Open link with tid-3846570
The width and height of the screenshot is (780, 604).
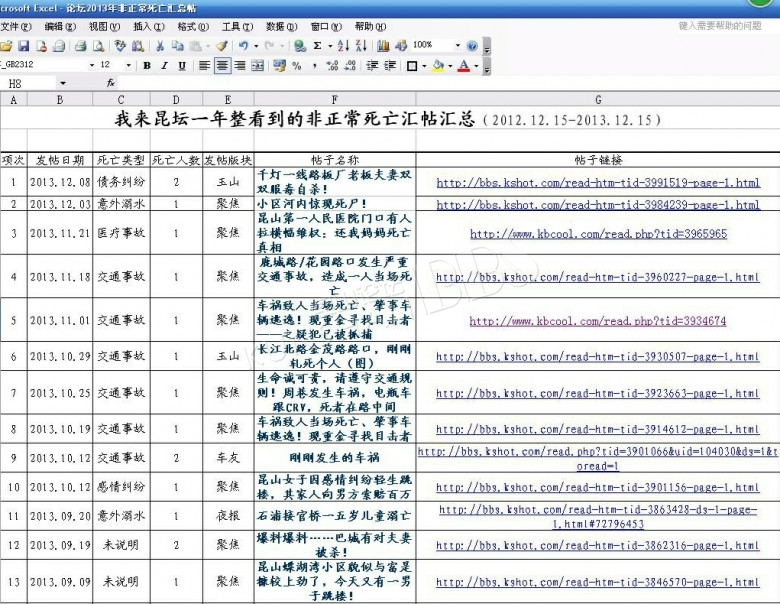pyautogui.click(x=598, y=582)
